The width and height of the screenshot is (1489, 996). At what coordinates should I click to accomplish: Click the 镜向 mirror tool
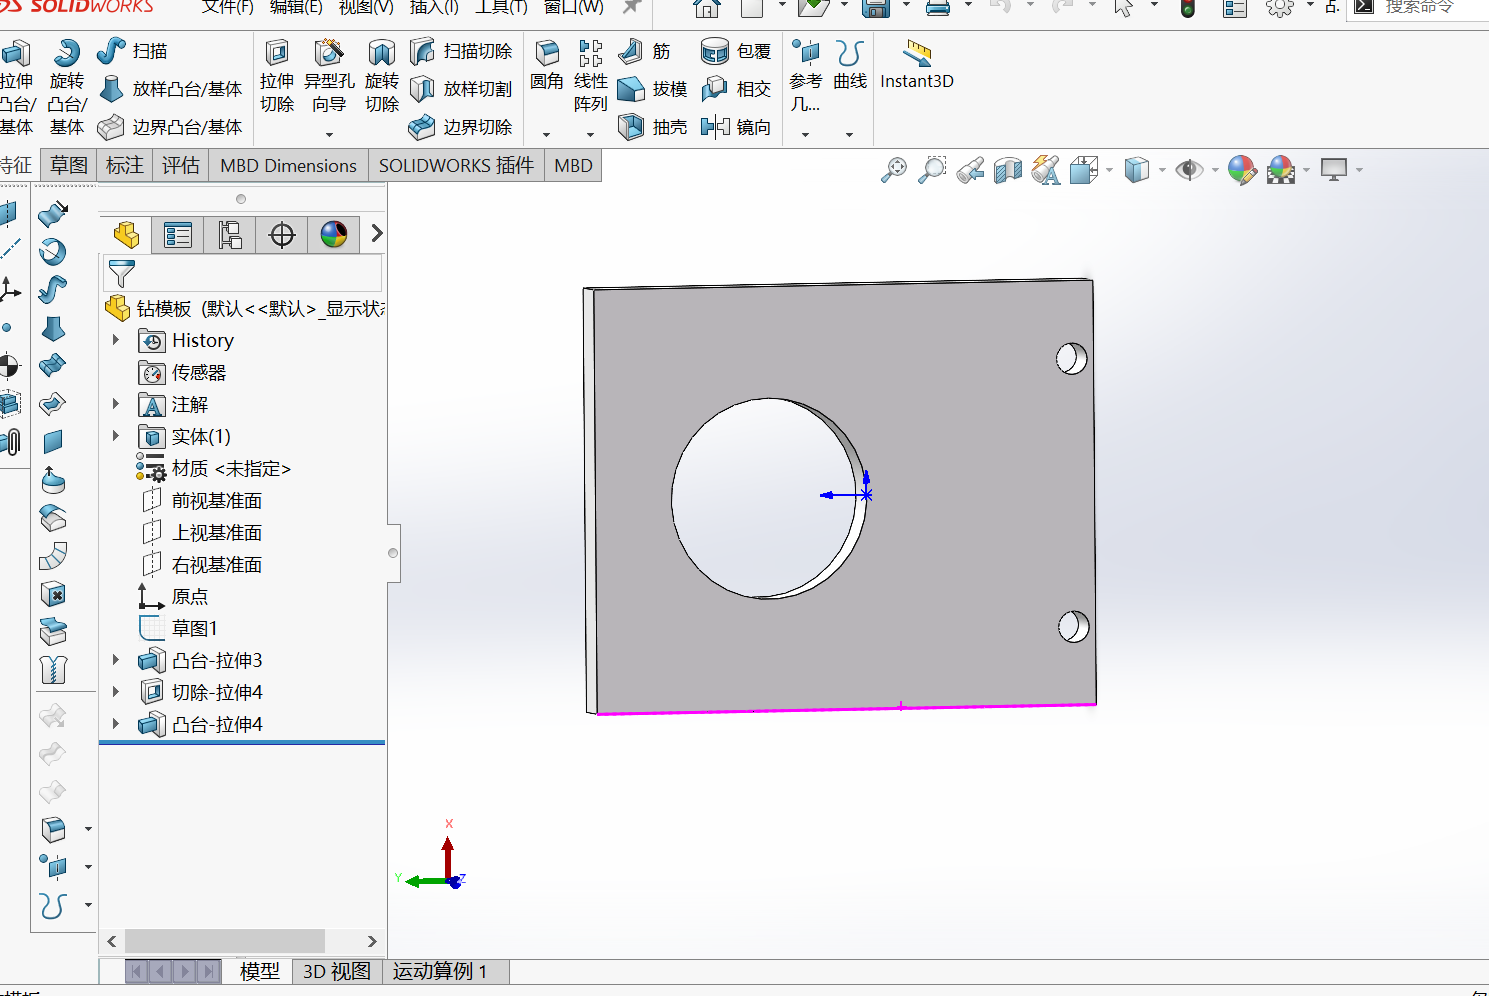pos(736,127)
